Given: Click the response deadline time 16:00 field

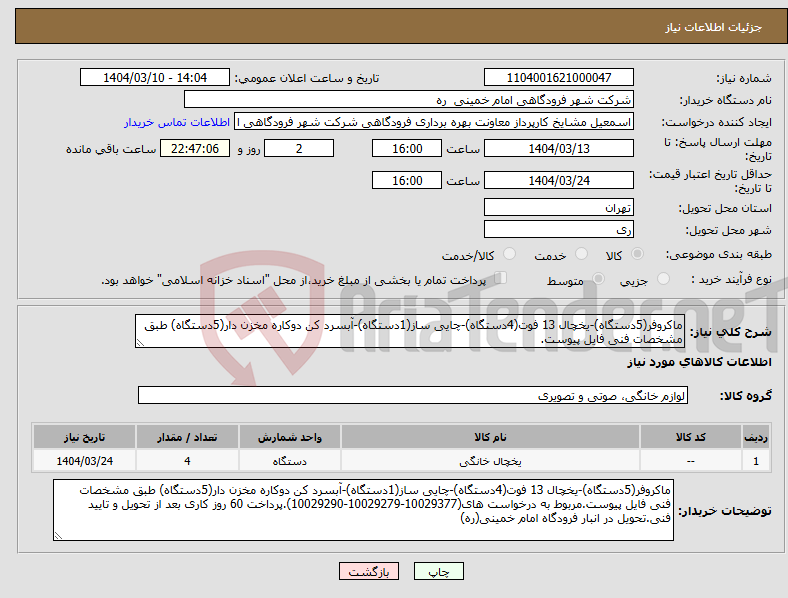Looking at the screenshot, I should tap(407, 148).
